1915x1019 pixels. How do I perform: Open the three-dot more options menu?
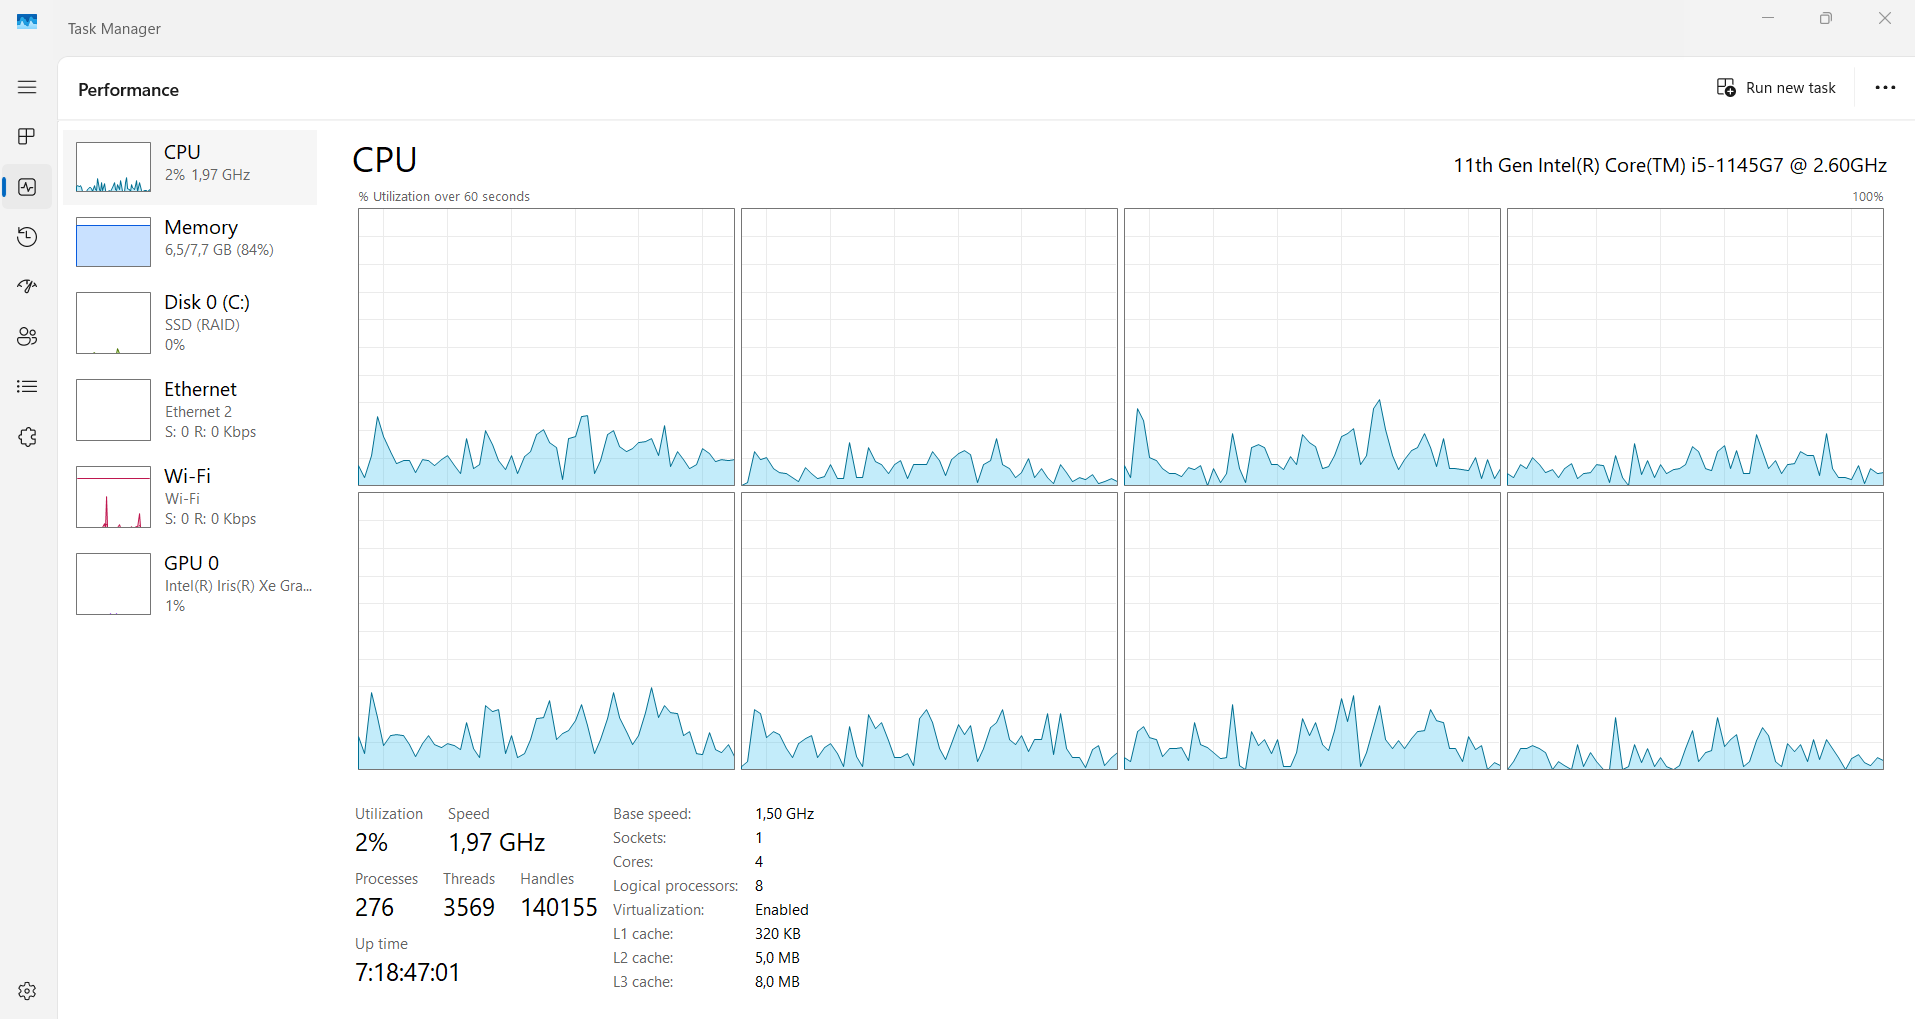[x=1885, y=88]
